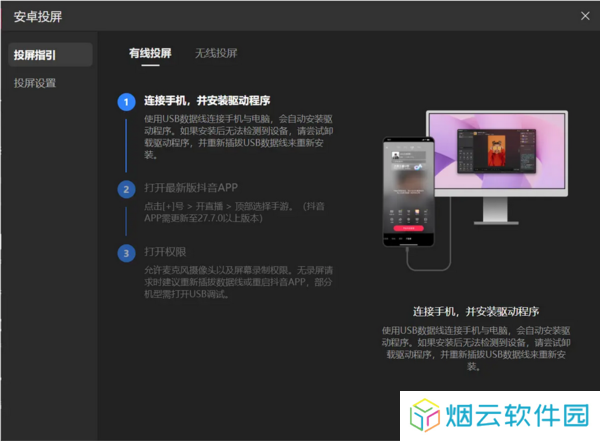Screen dimensions: 600x441
Task: Select 投屏指引 in the sidebar
Action: pyautogui.click(x=50, y=55)
